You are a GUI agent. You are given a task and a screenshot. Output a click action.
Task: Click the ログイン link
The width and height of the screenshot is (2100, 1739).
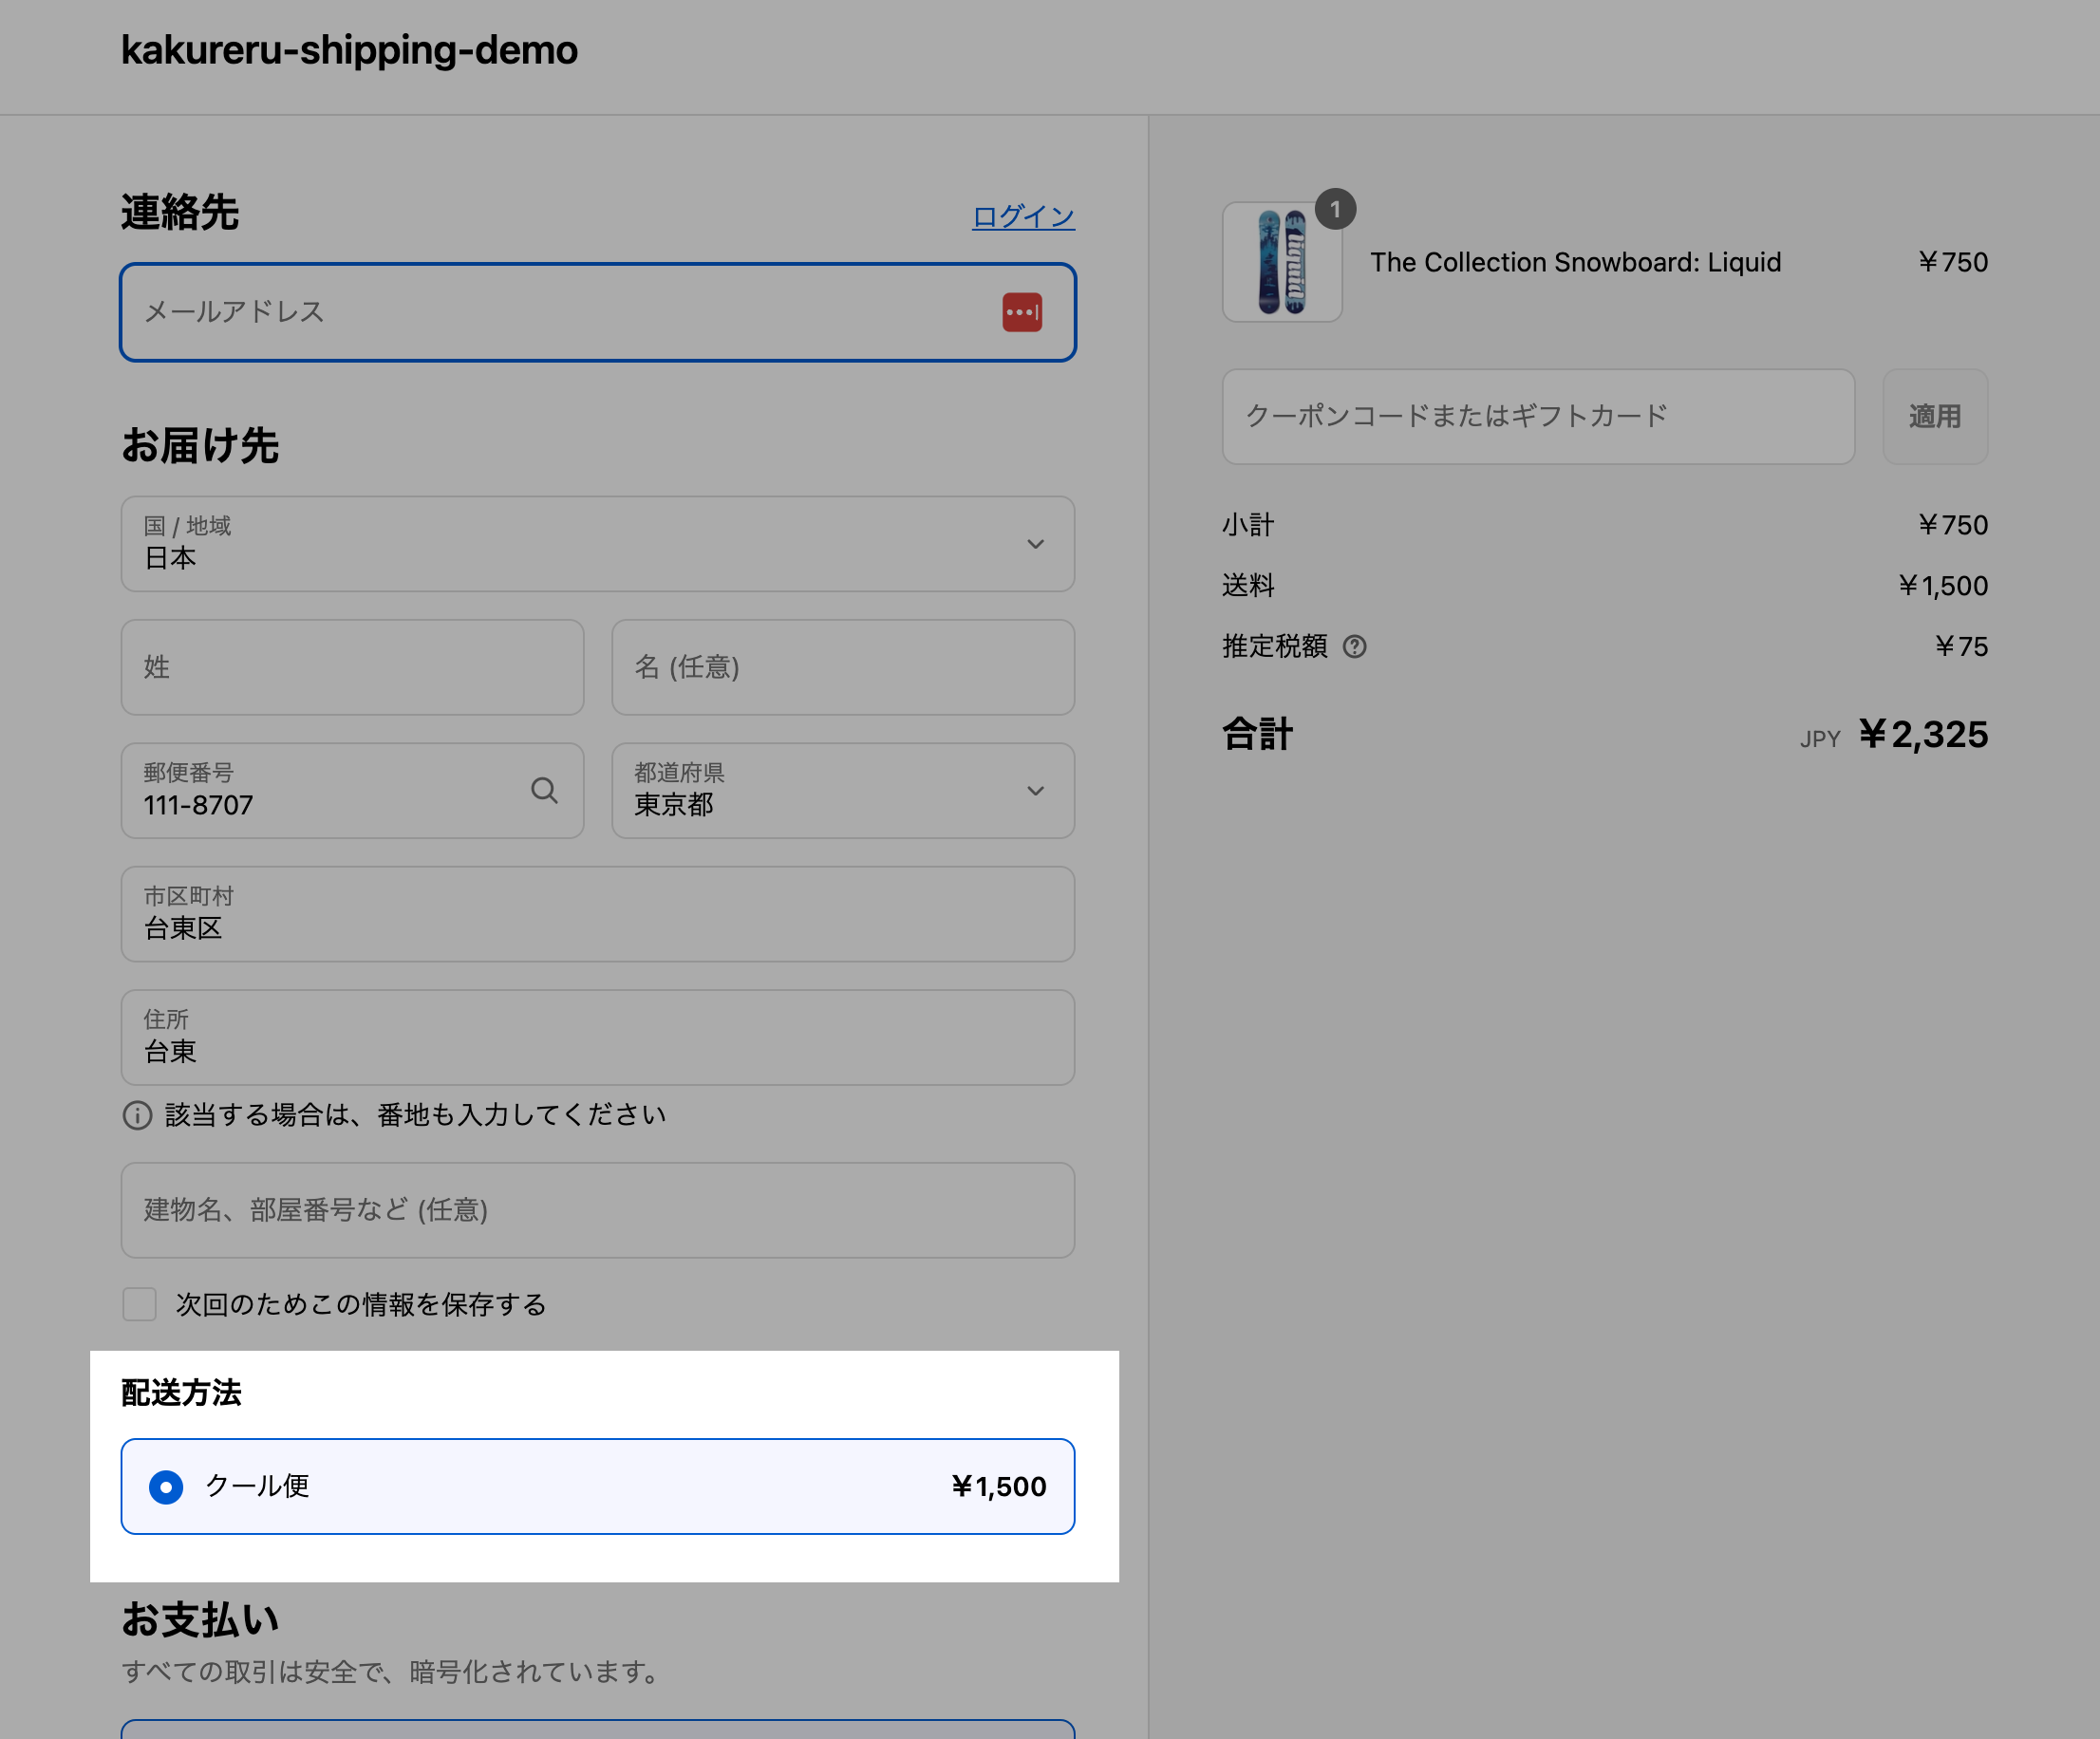point(1022,216)
